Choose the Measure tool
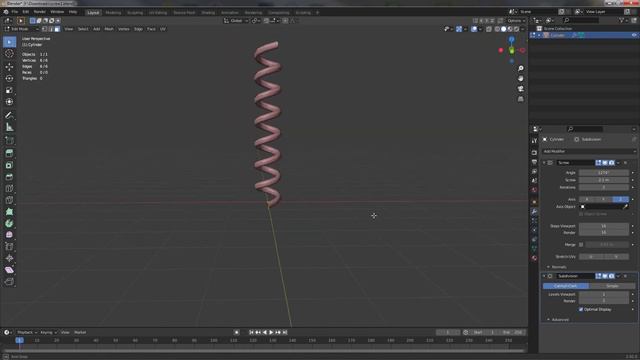This screenshot has width=640, height=360. click(9, 127)
